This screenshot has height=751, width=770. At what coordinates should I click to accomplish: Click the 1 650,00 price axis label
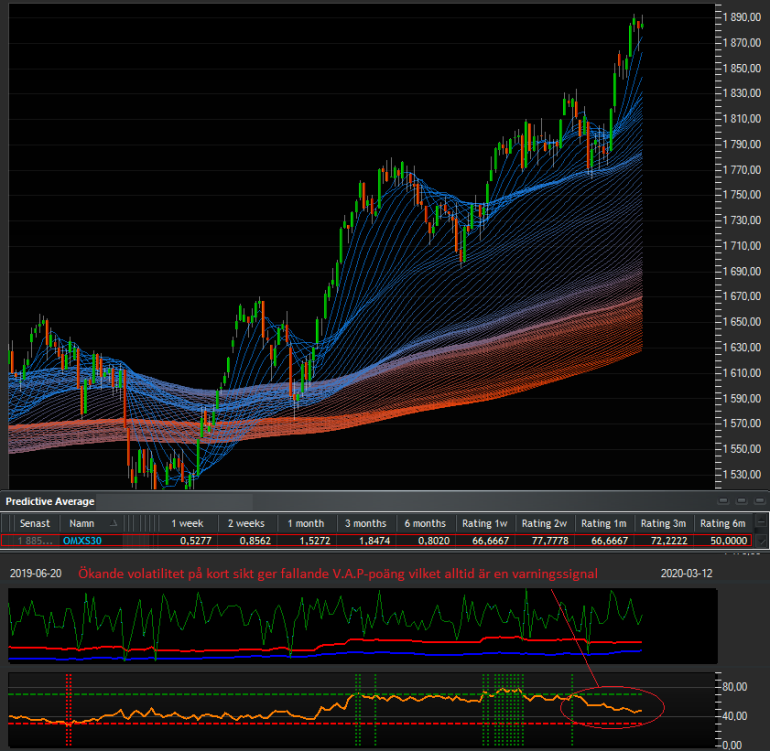742,322
